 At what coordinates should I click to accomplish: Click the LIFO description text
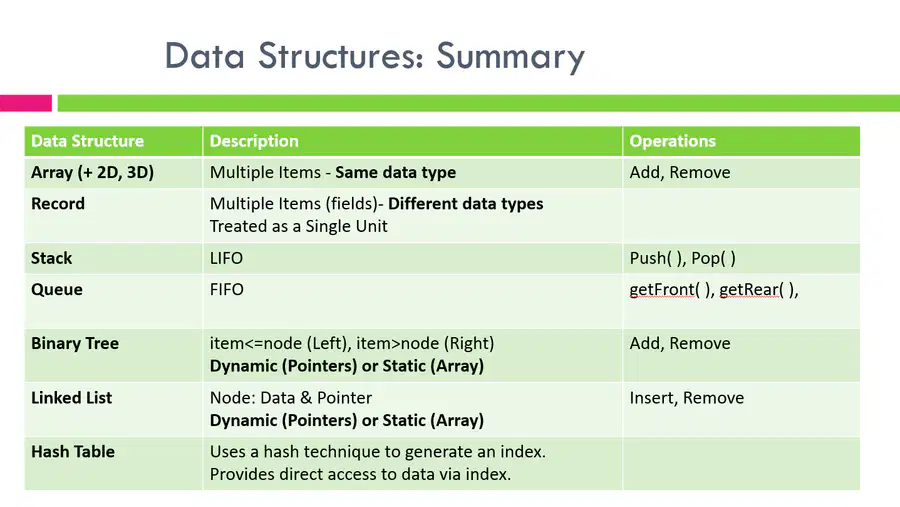click(226, 258)
